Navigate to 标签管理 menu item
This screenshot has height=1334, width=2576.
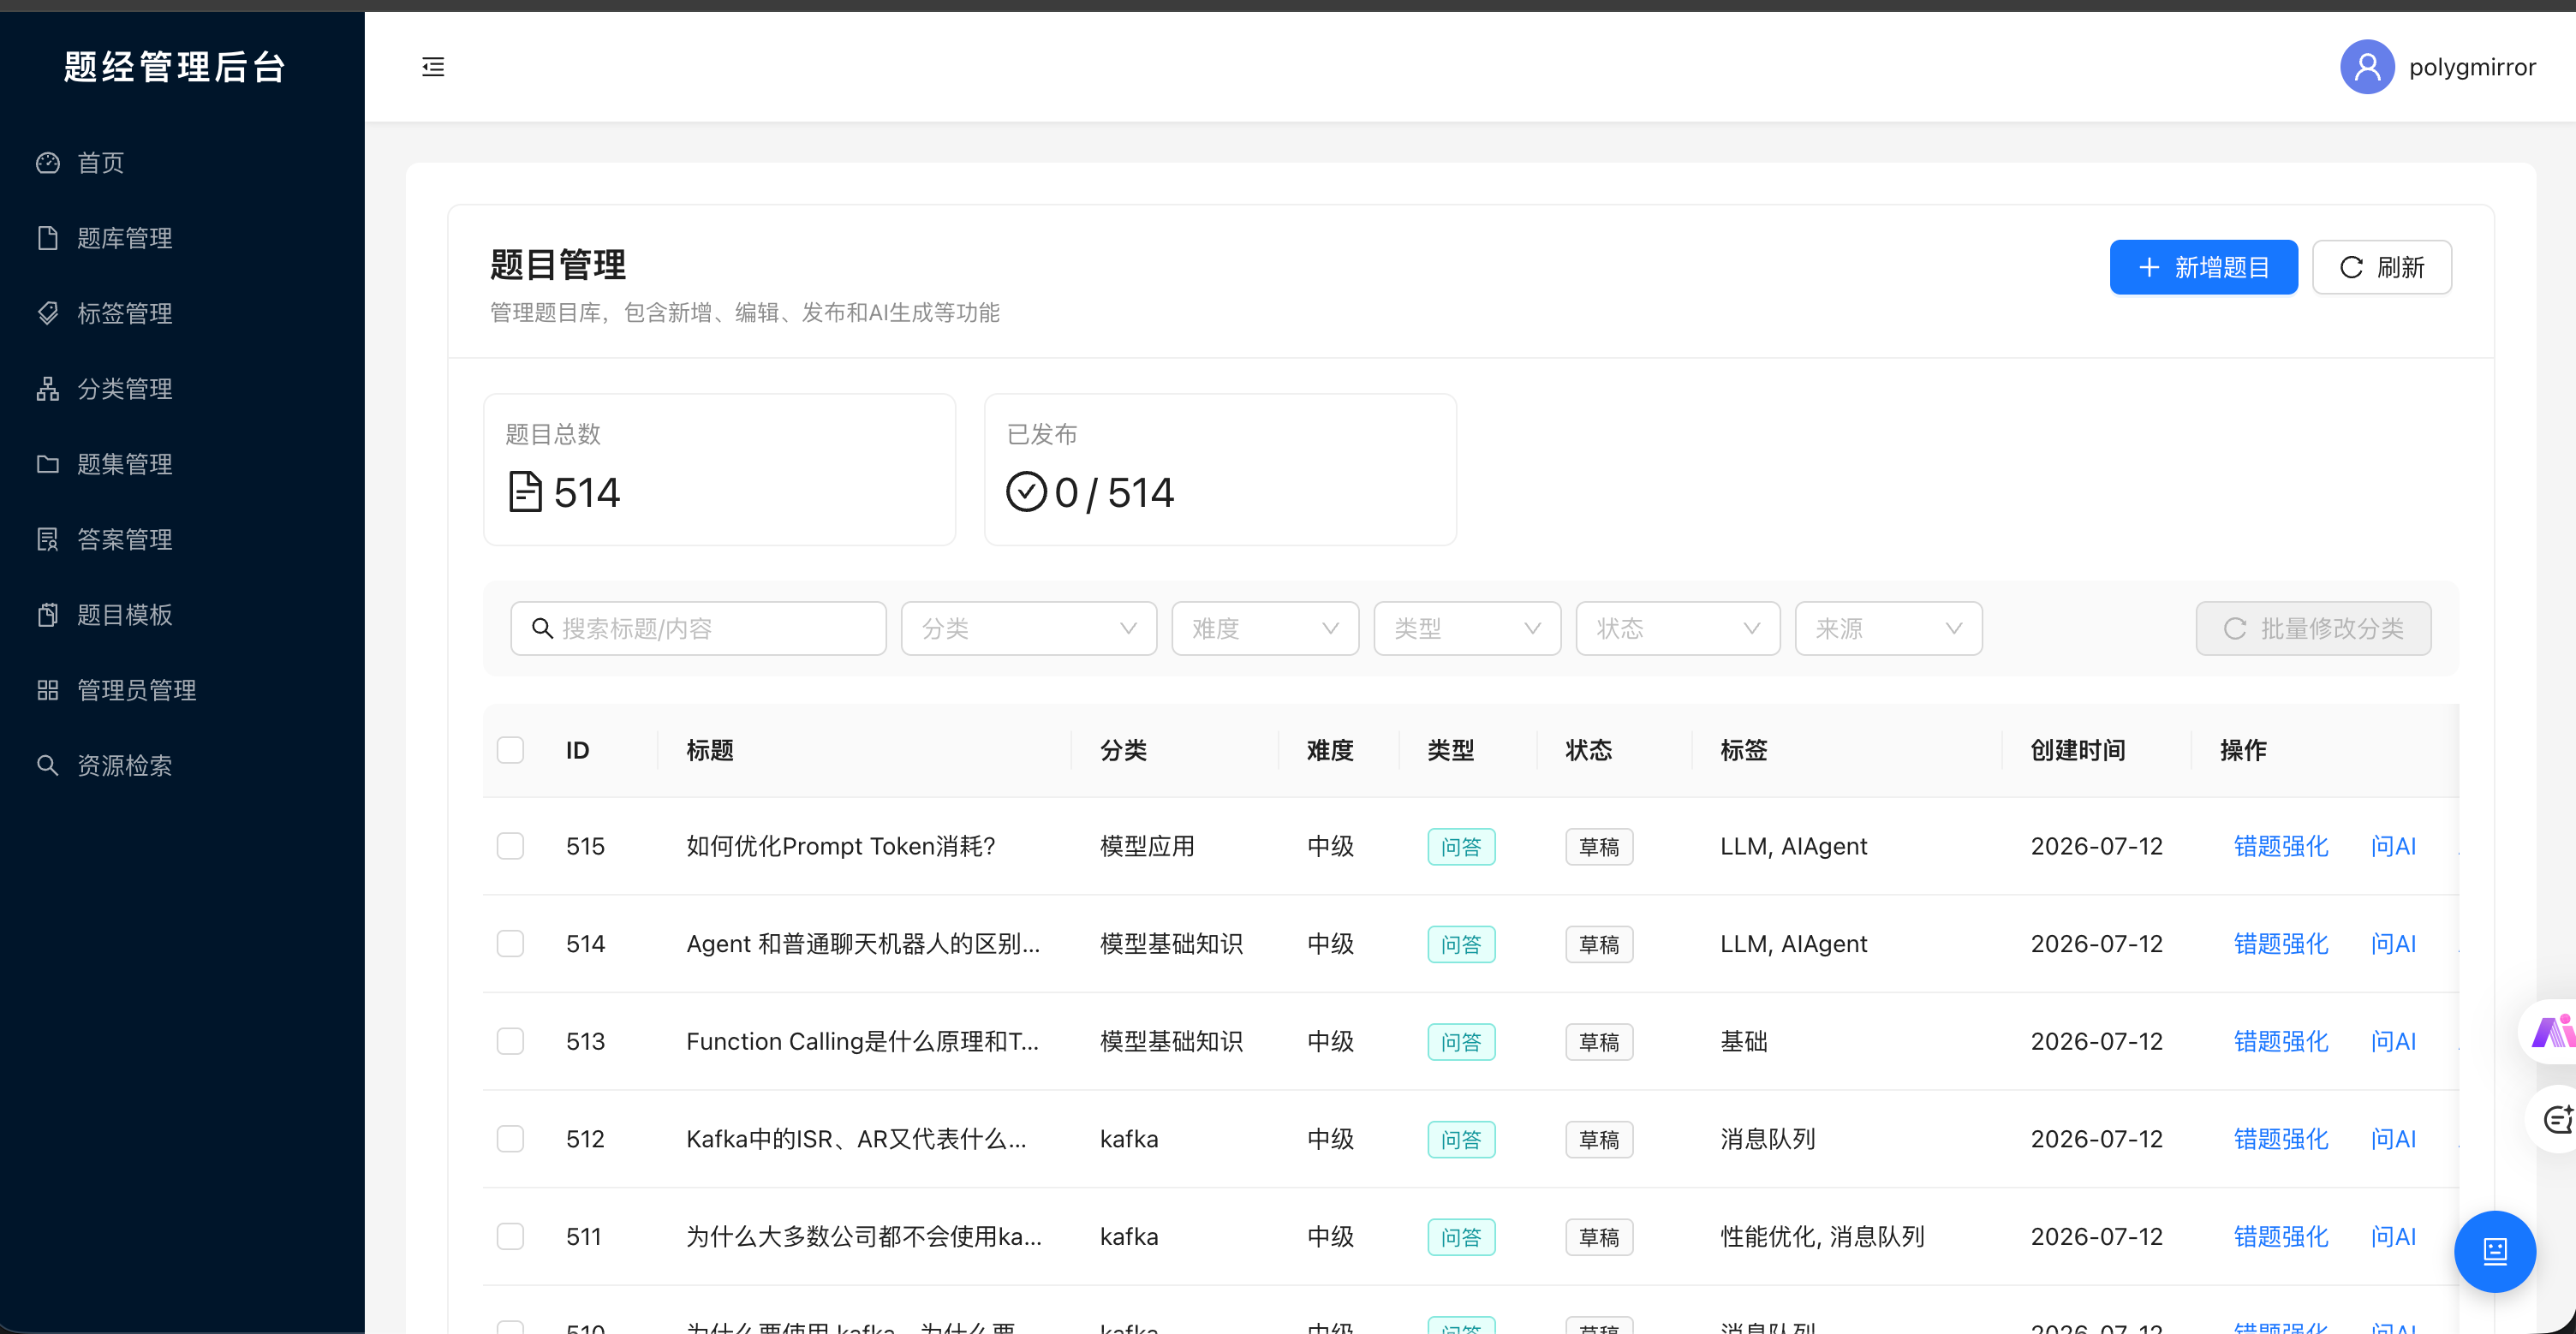click(182, 313)
